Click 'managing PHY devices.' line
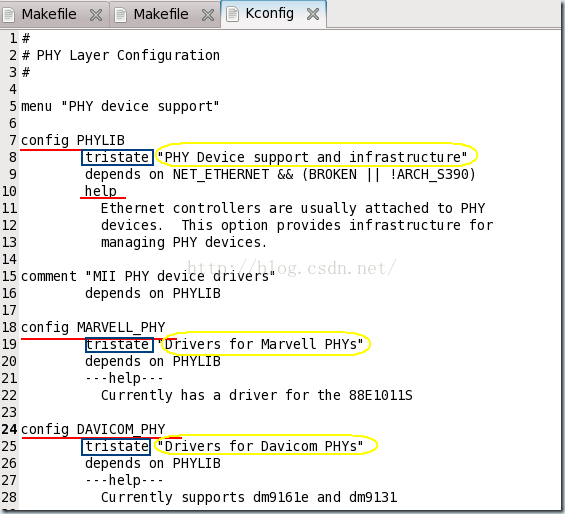Viewport: 565px width, 514px height. pyautogui.click(x=184, y=242)
